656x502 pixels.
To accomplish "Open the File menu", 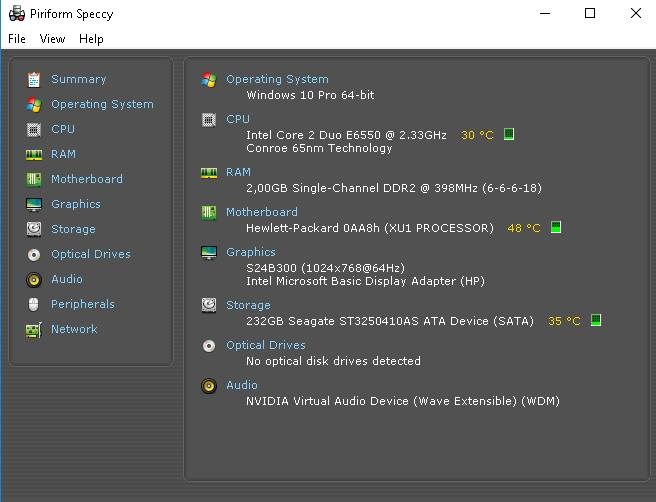I will tap(17, 39).
